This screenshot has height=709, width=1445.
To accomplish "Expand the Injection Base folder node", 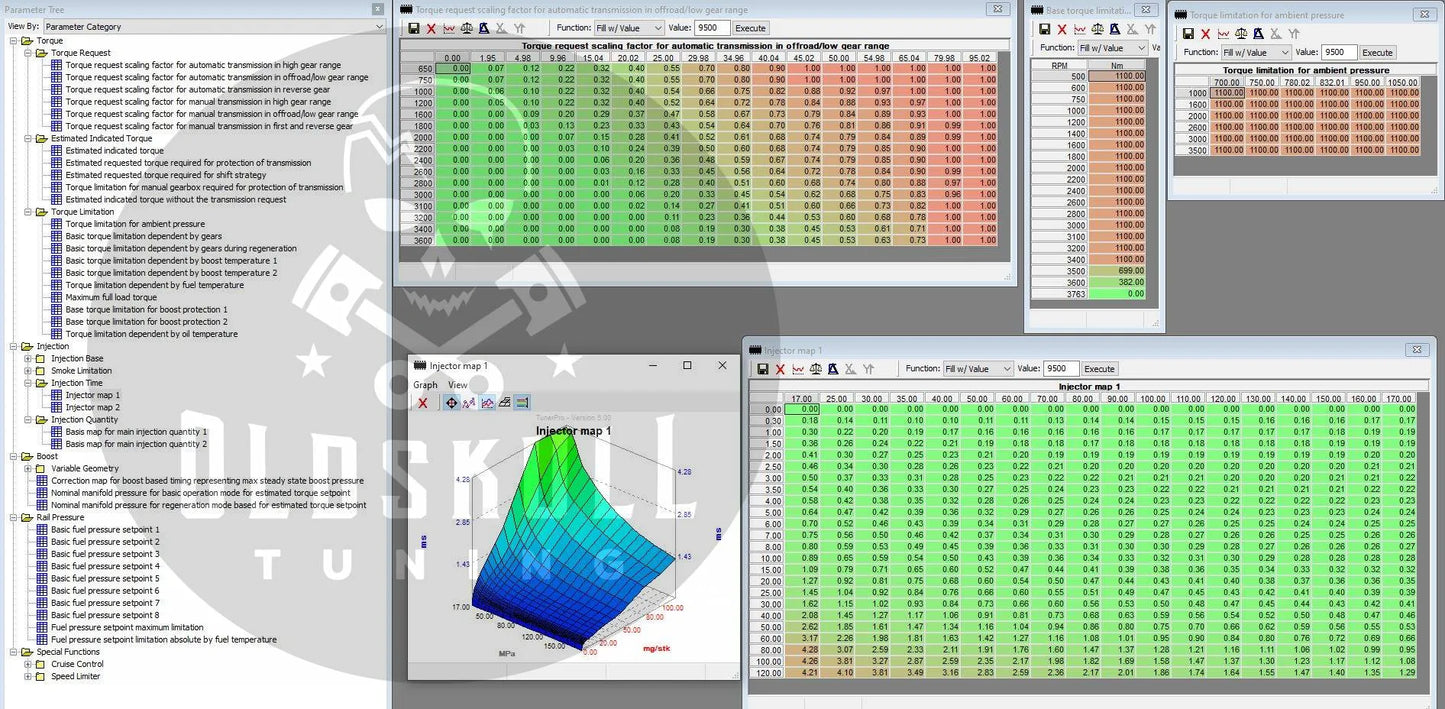I will [x=28, y=359].
